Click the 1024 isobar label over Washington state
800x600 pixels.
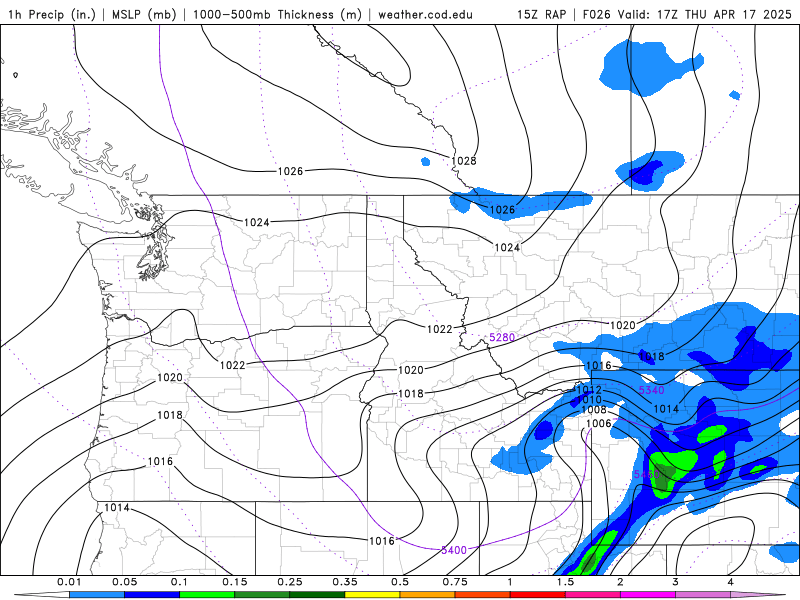click(257, 222)
